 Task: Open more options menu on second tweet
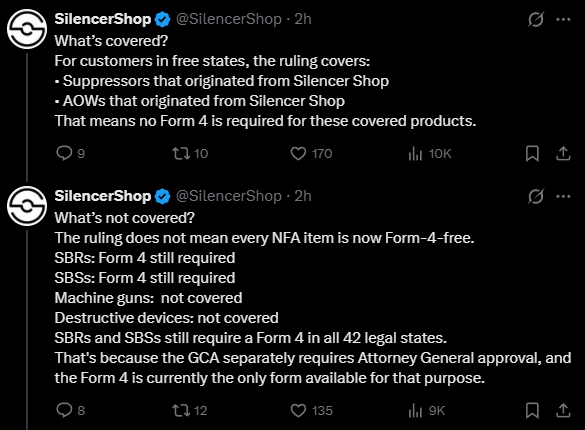coord(563,196)
